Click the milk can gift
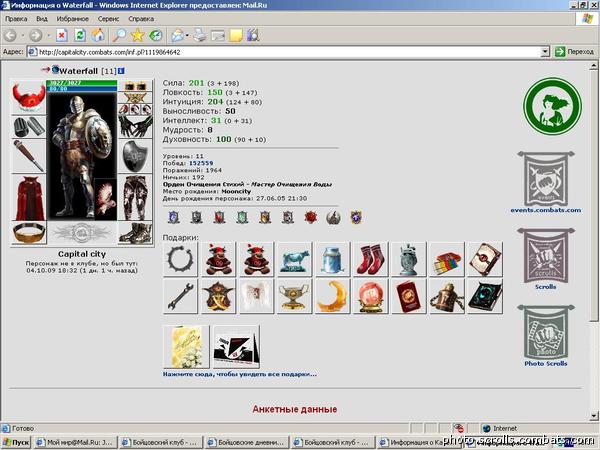The width and height of the screenshot is (600, 450). (x=333, y=259)
